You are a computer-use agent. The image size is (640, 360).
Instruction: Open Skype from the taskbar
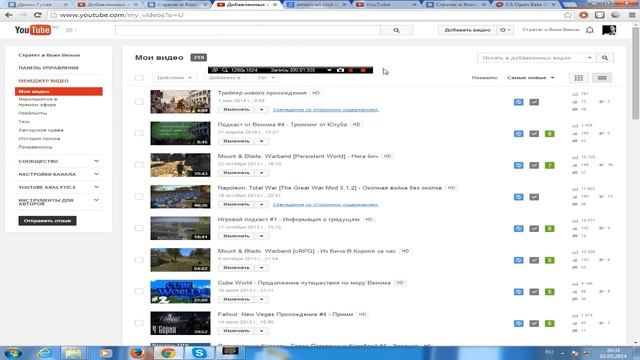(199, 353)
